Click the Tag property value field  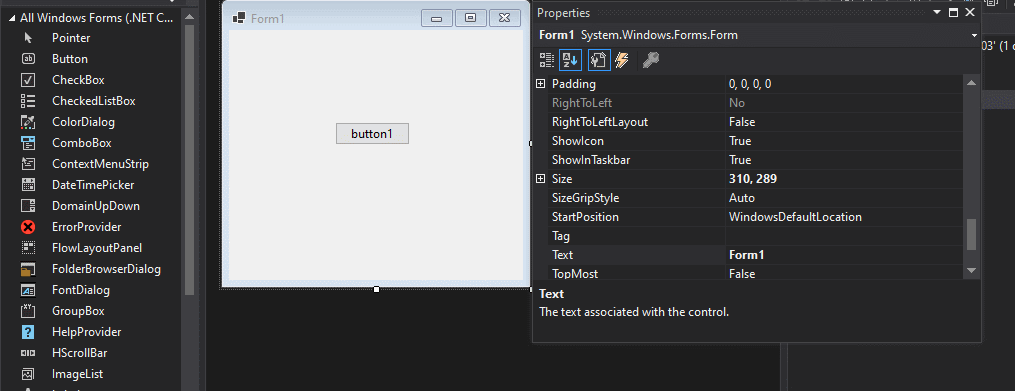(844, 236)
